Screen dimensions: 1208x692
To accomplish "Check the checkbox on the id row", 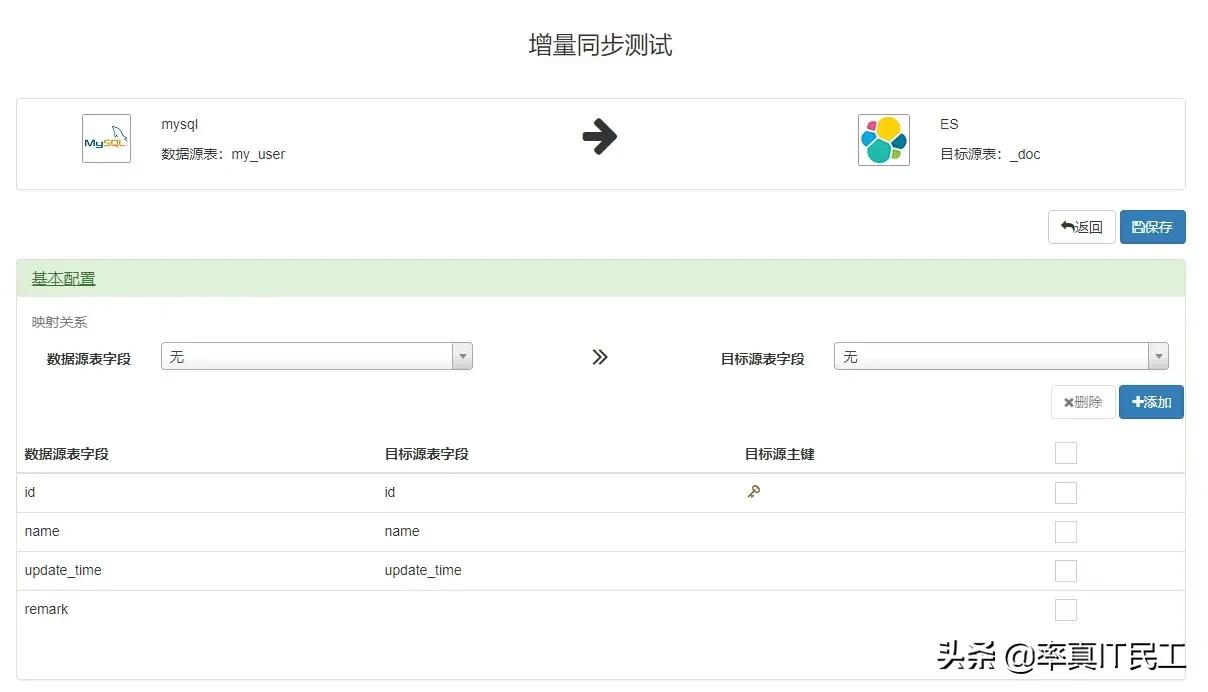I will pos(1065,492).
